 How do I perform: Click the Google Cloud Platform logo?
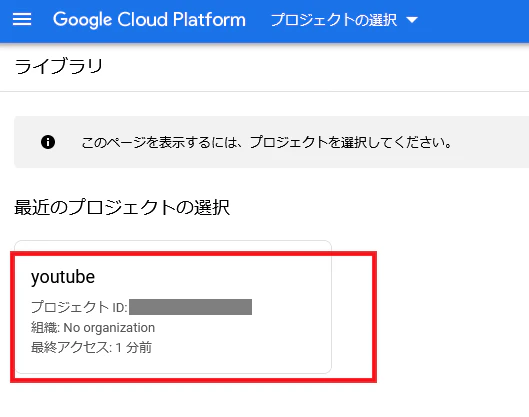pyautogui.click(x=149, y=20)
